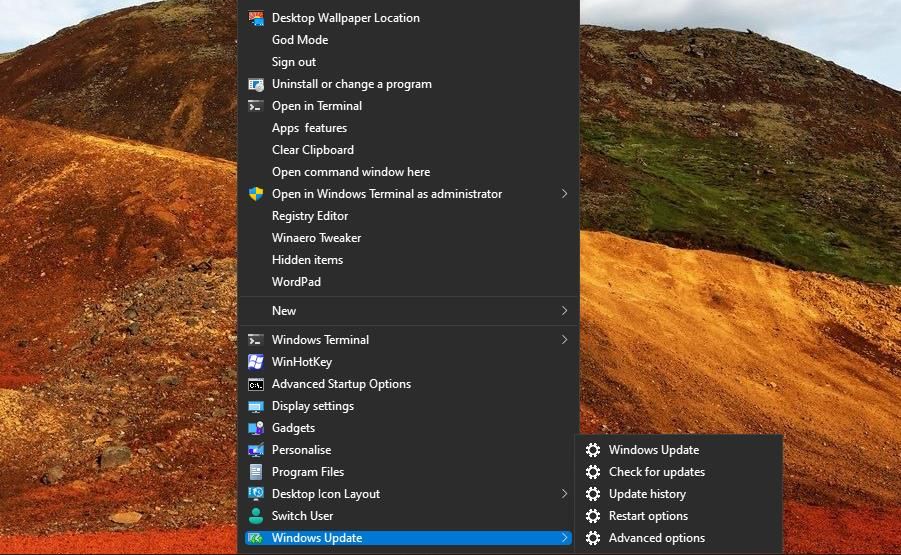Screen dimensions: 901x555
Task: Click the Uninstall or change a program icon
Action: (256, 84)
